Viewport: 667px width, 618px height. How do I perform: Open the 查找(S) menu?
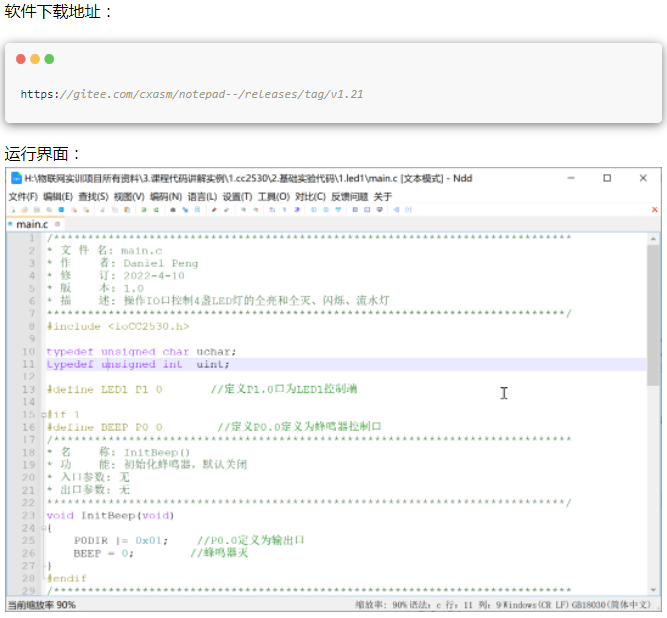click(93, 197)
